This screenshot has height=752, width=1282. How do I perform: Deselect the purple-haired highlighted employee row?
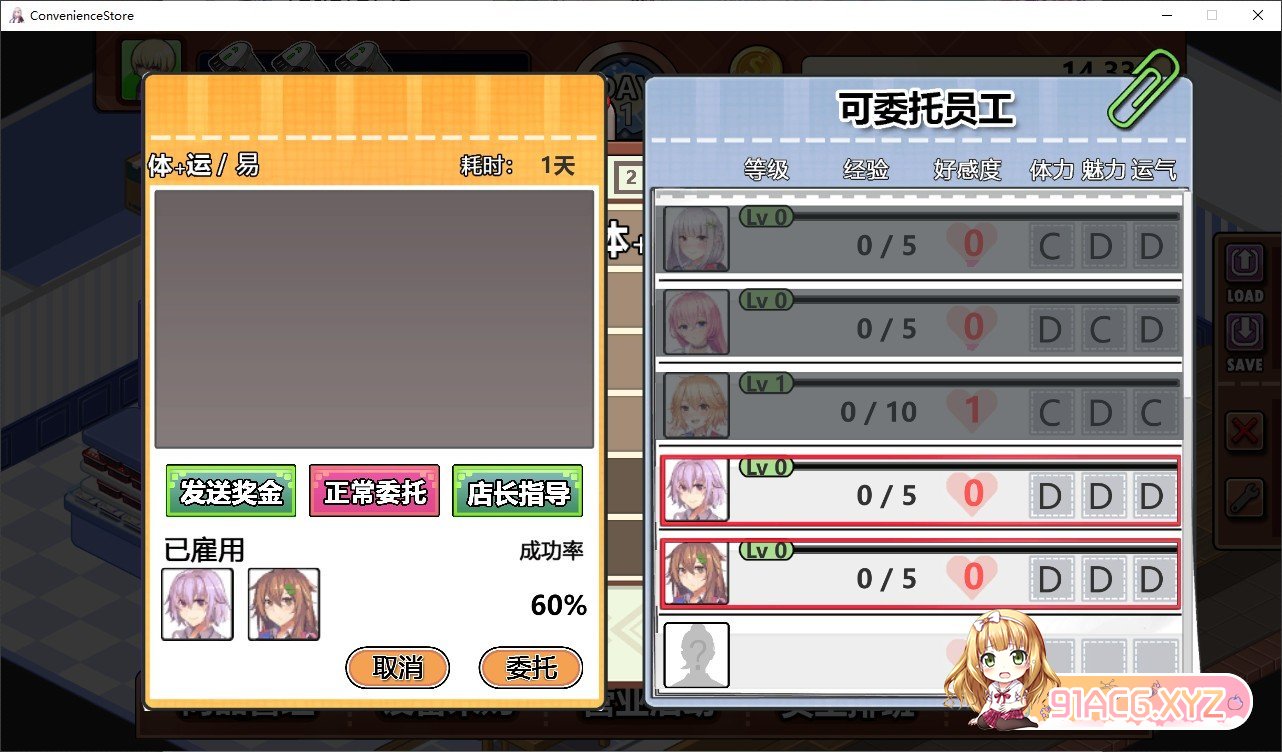coord(920,490)
